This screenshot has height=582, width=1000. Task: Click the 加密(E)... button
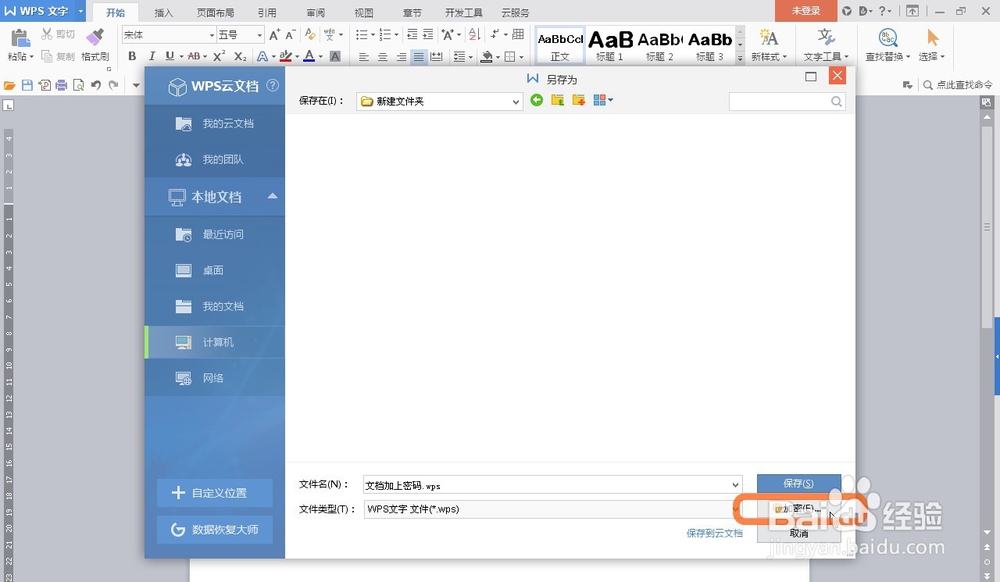(798, 509)
